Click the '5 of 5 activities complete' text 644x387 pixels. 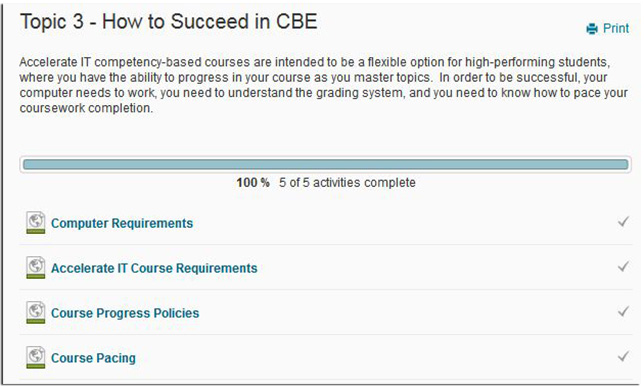[347, 182]
